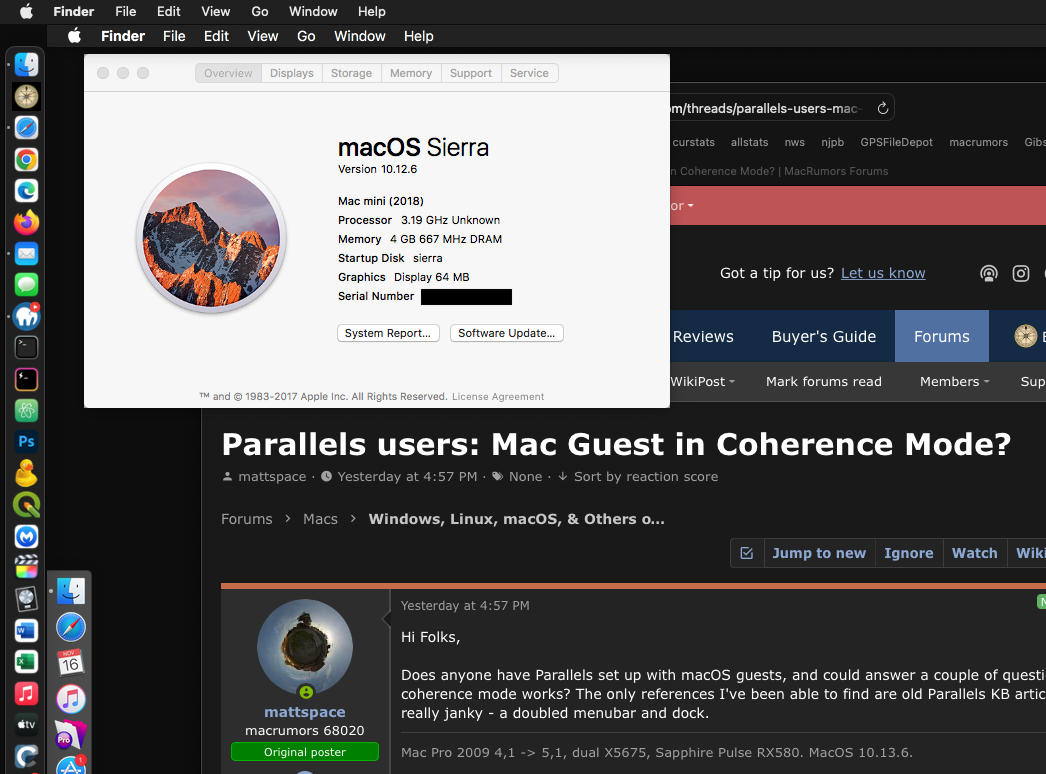This screenshot has height=774, width=1046.
Task: Open the Forums navigation tab
Action: click(x=941, y=336)
